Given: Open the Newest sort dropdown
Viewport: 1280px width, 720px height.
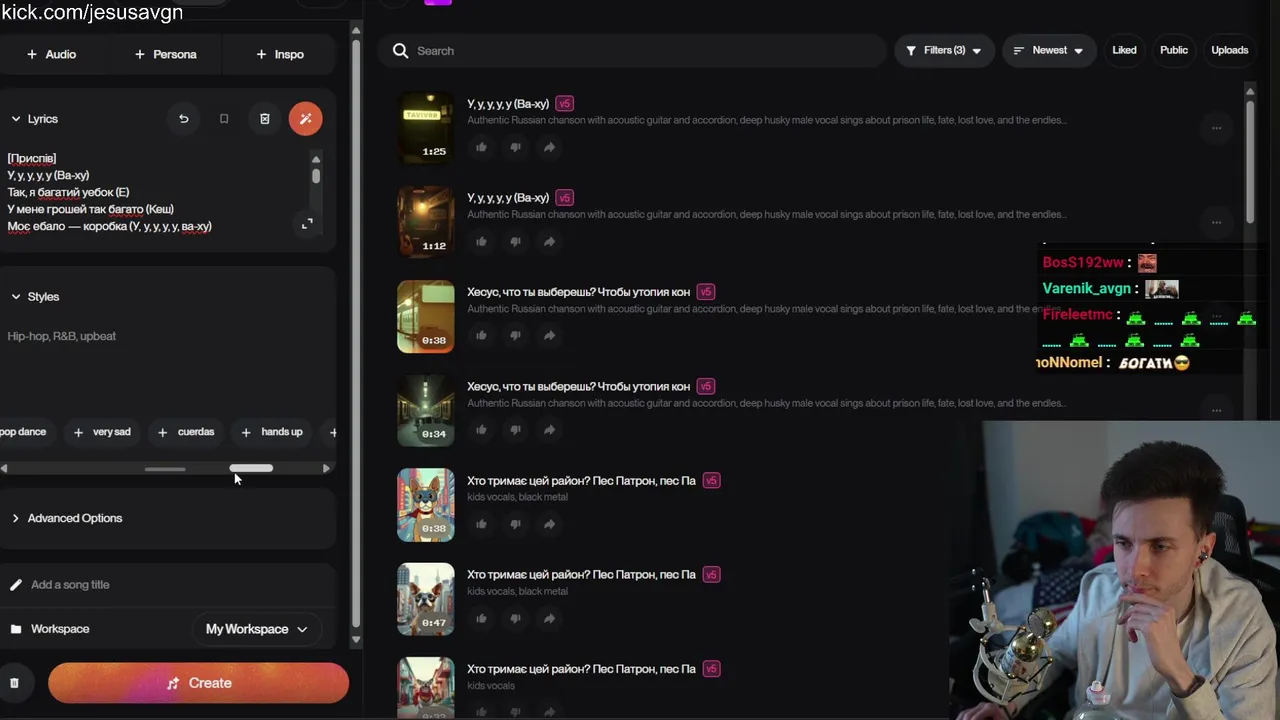Looking at the screenshot, I should pyautogui.click(x=1048, y=50).
